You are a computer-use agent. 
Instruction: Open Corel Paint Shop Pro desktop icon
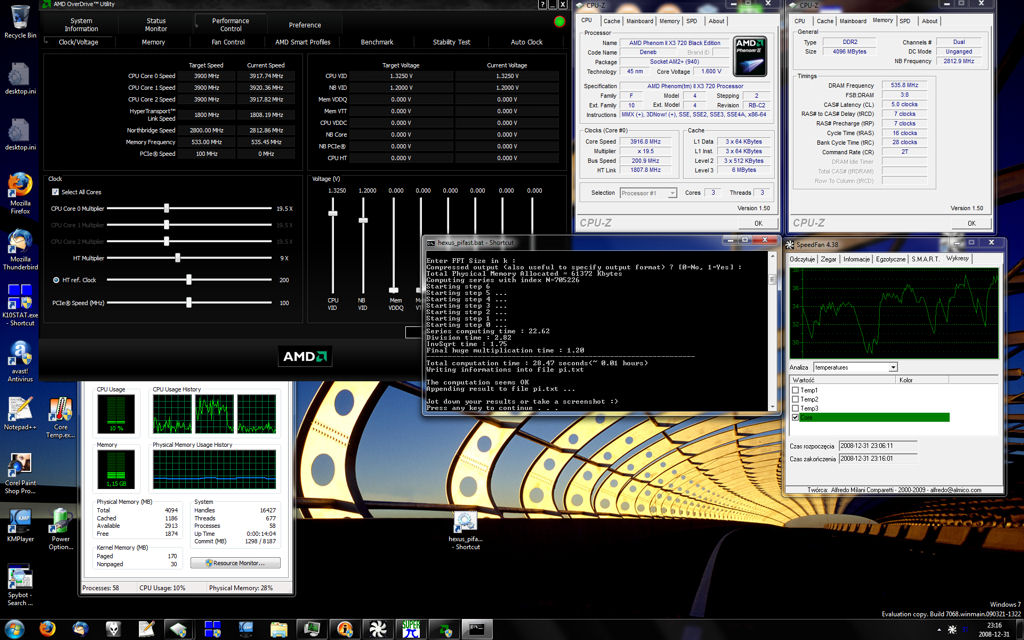tap(20, 473)
